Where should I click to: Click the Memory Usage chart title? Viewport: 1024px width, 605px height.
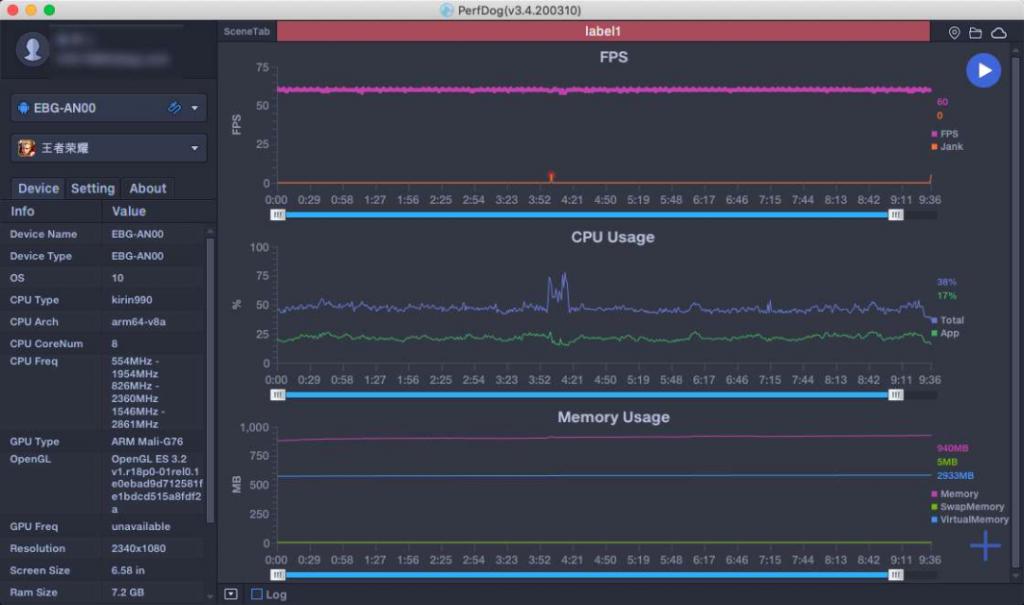613,417
